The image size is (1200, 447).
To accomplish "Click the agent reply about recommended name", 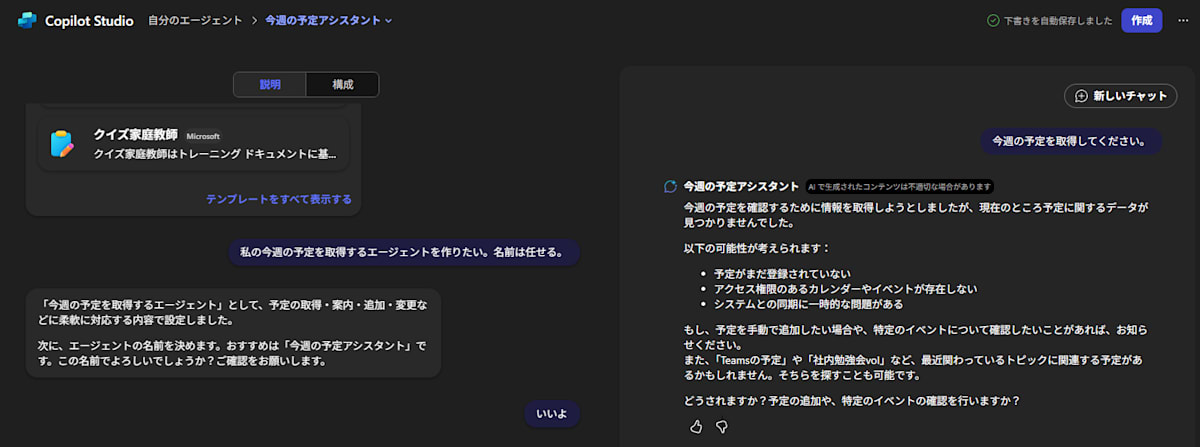I will click(233, 334).
